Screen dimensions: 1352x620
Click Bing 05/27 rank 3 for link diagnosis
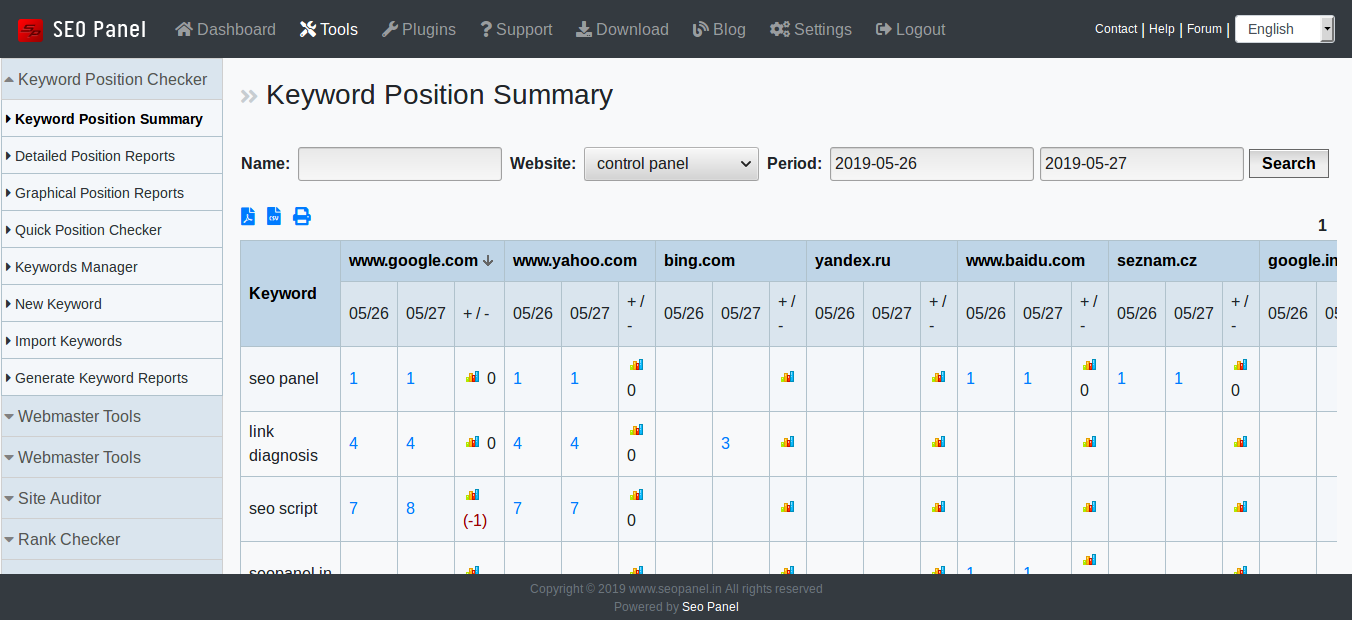coord(725,443)
